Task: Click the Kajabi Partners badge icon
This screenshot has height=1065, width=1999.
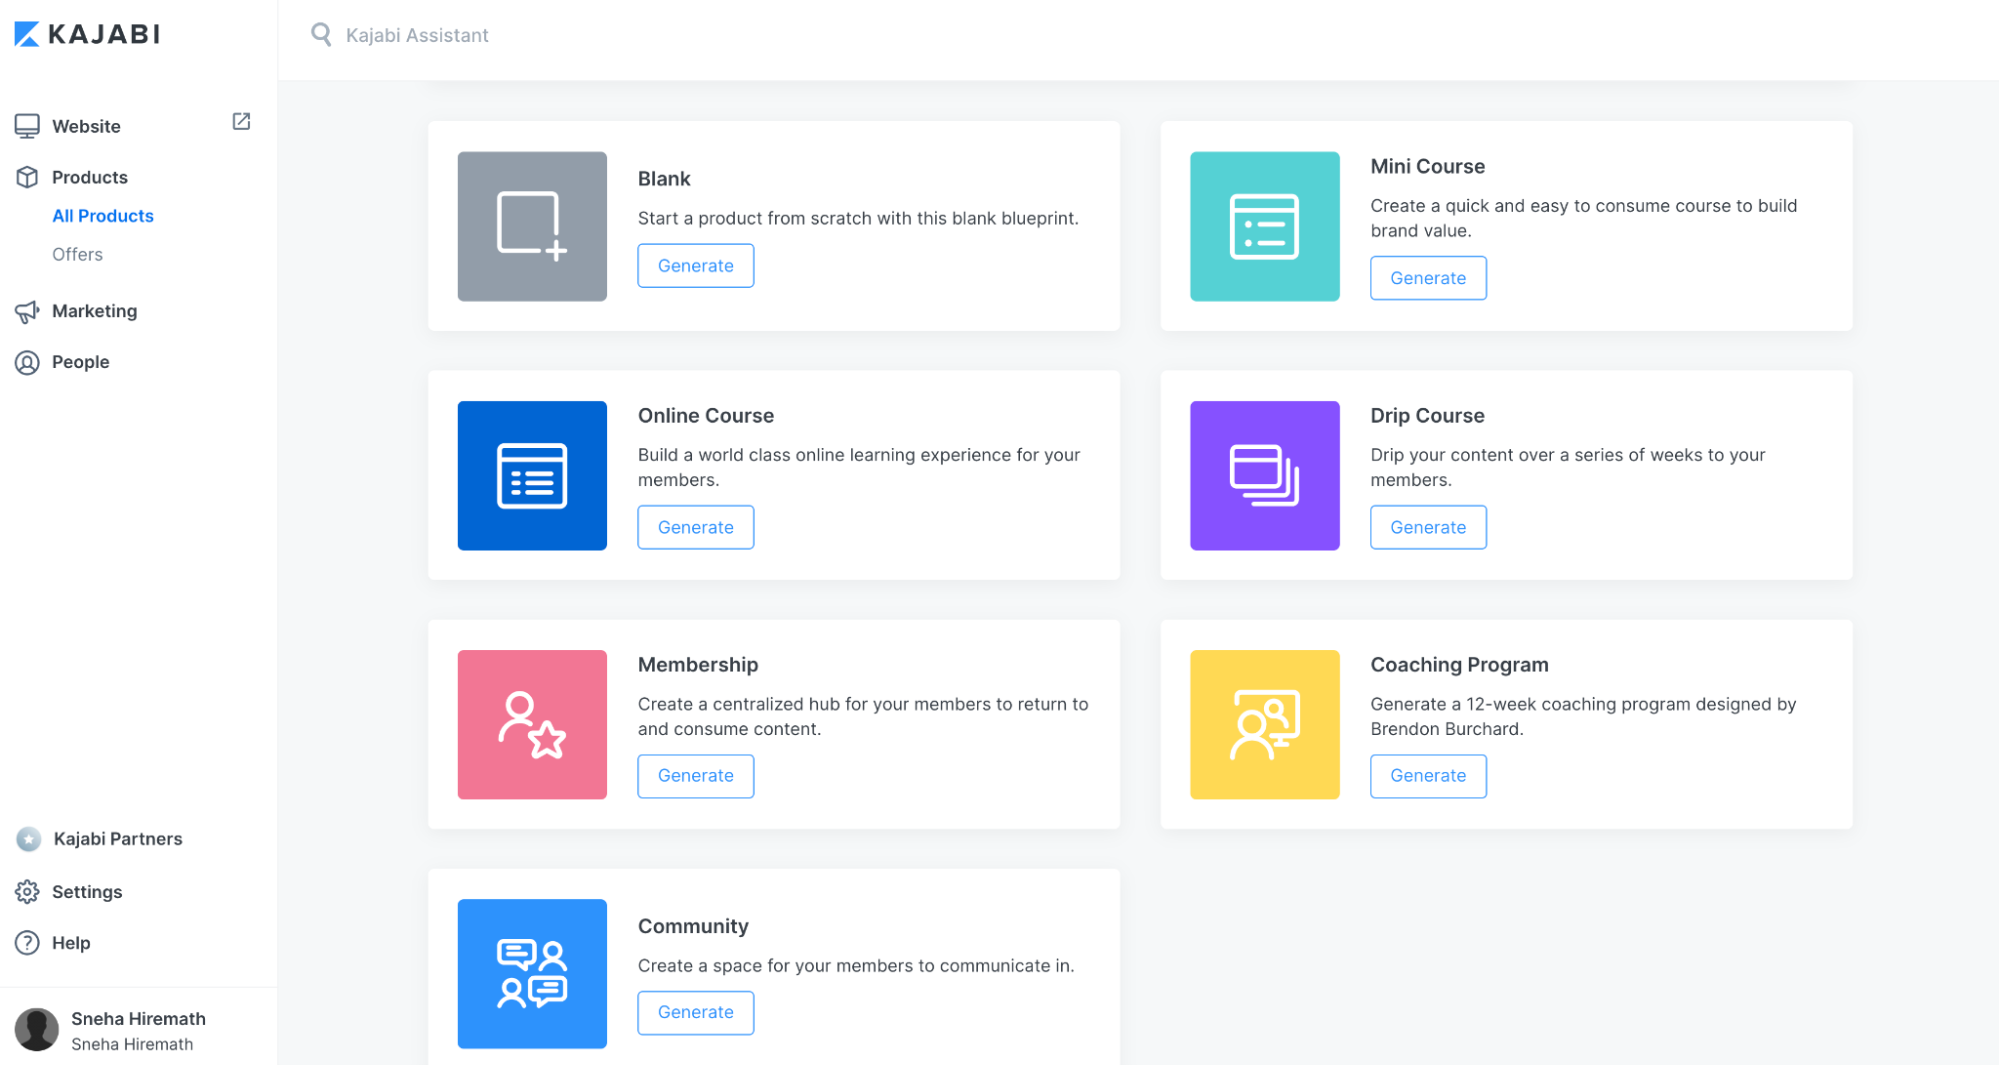Action: coord(29,839)
